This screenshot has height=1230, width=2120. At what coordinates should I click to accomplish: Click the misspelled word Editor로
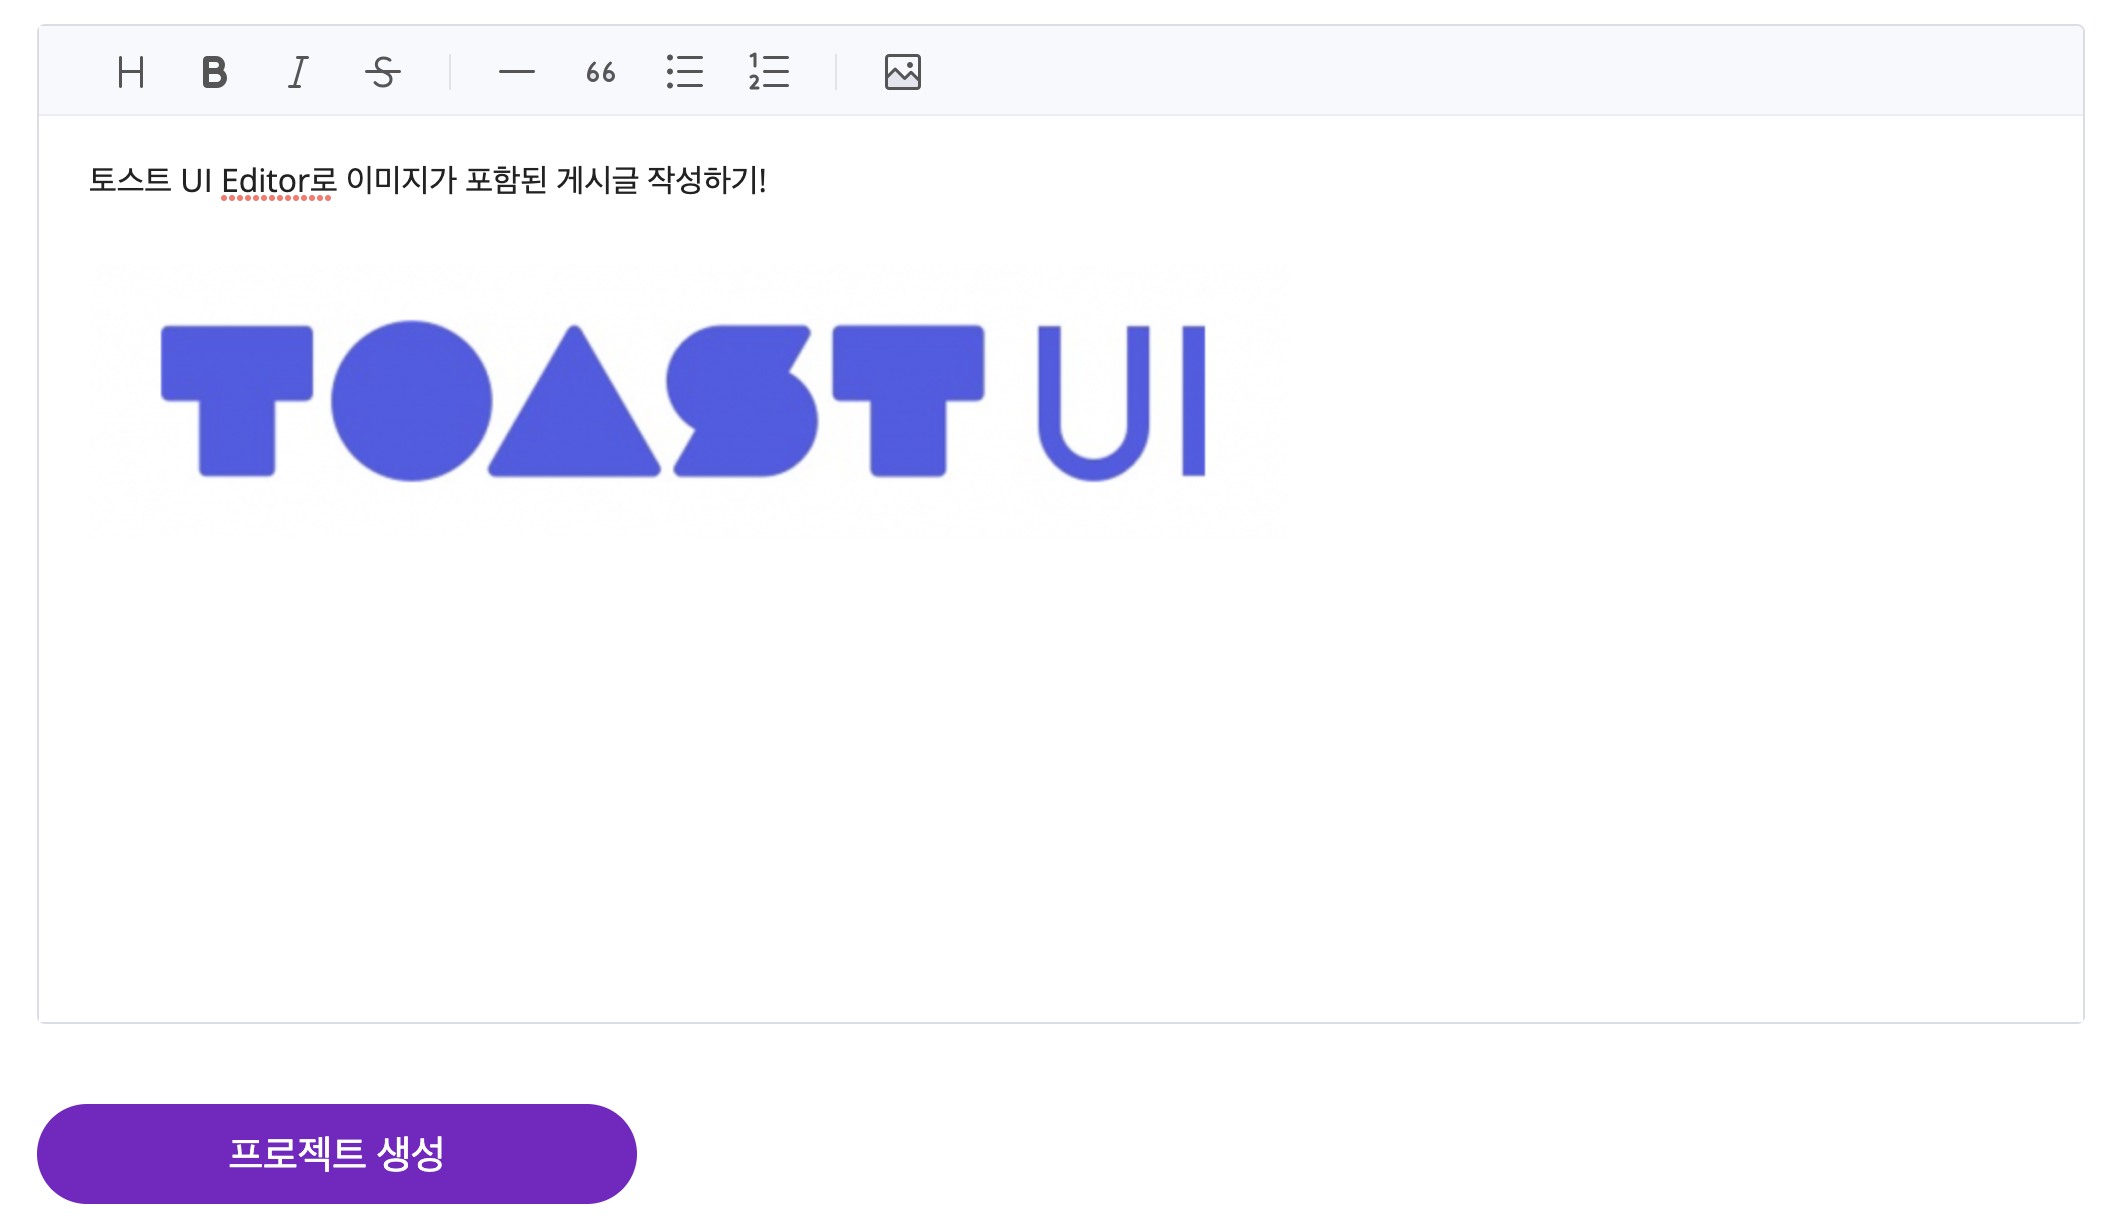279,181
